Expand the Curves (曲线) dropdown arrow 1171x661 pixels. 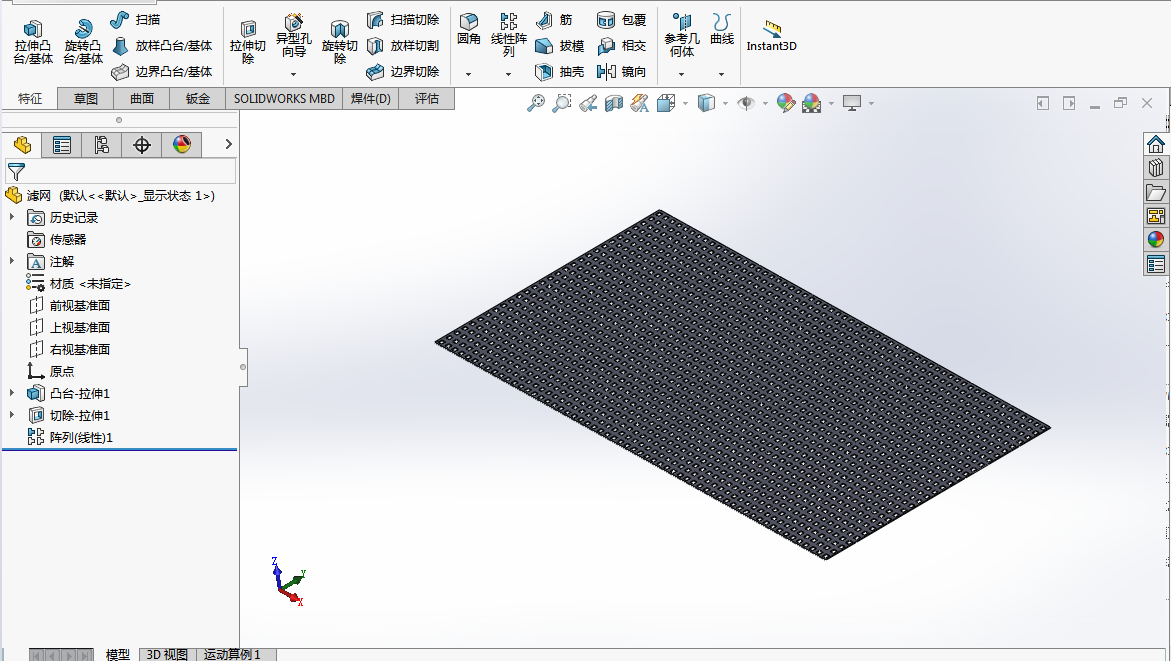pyautogui.click(x=721, y=74)
